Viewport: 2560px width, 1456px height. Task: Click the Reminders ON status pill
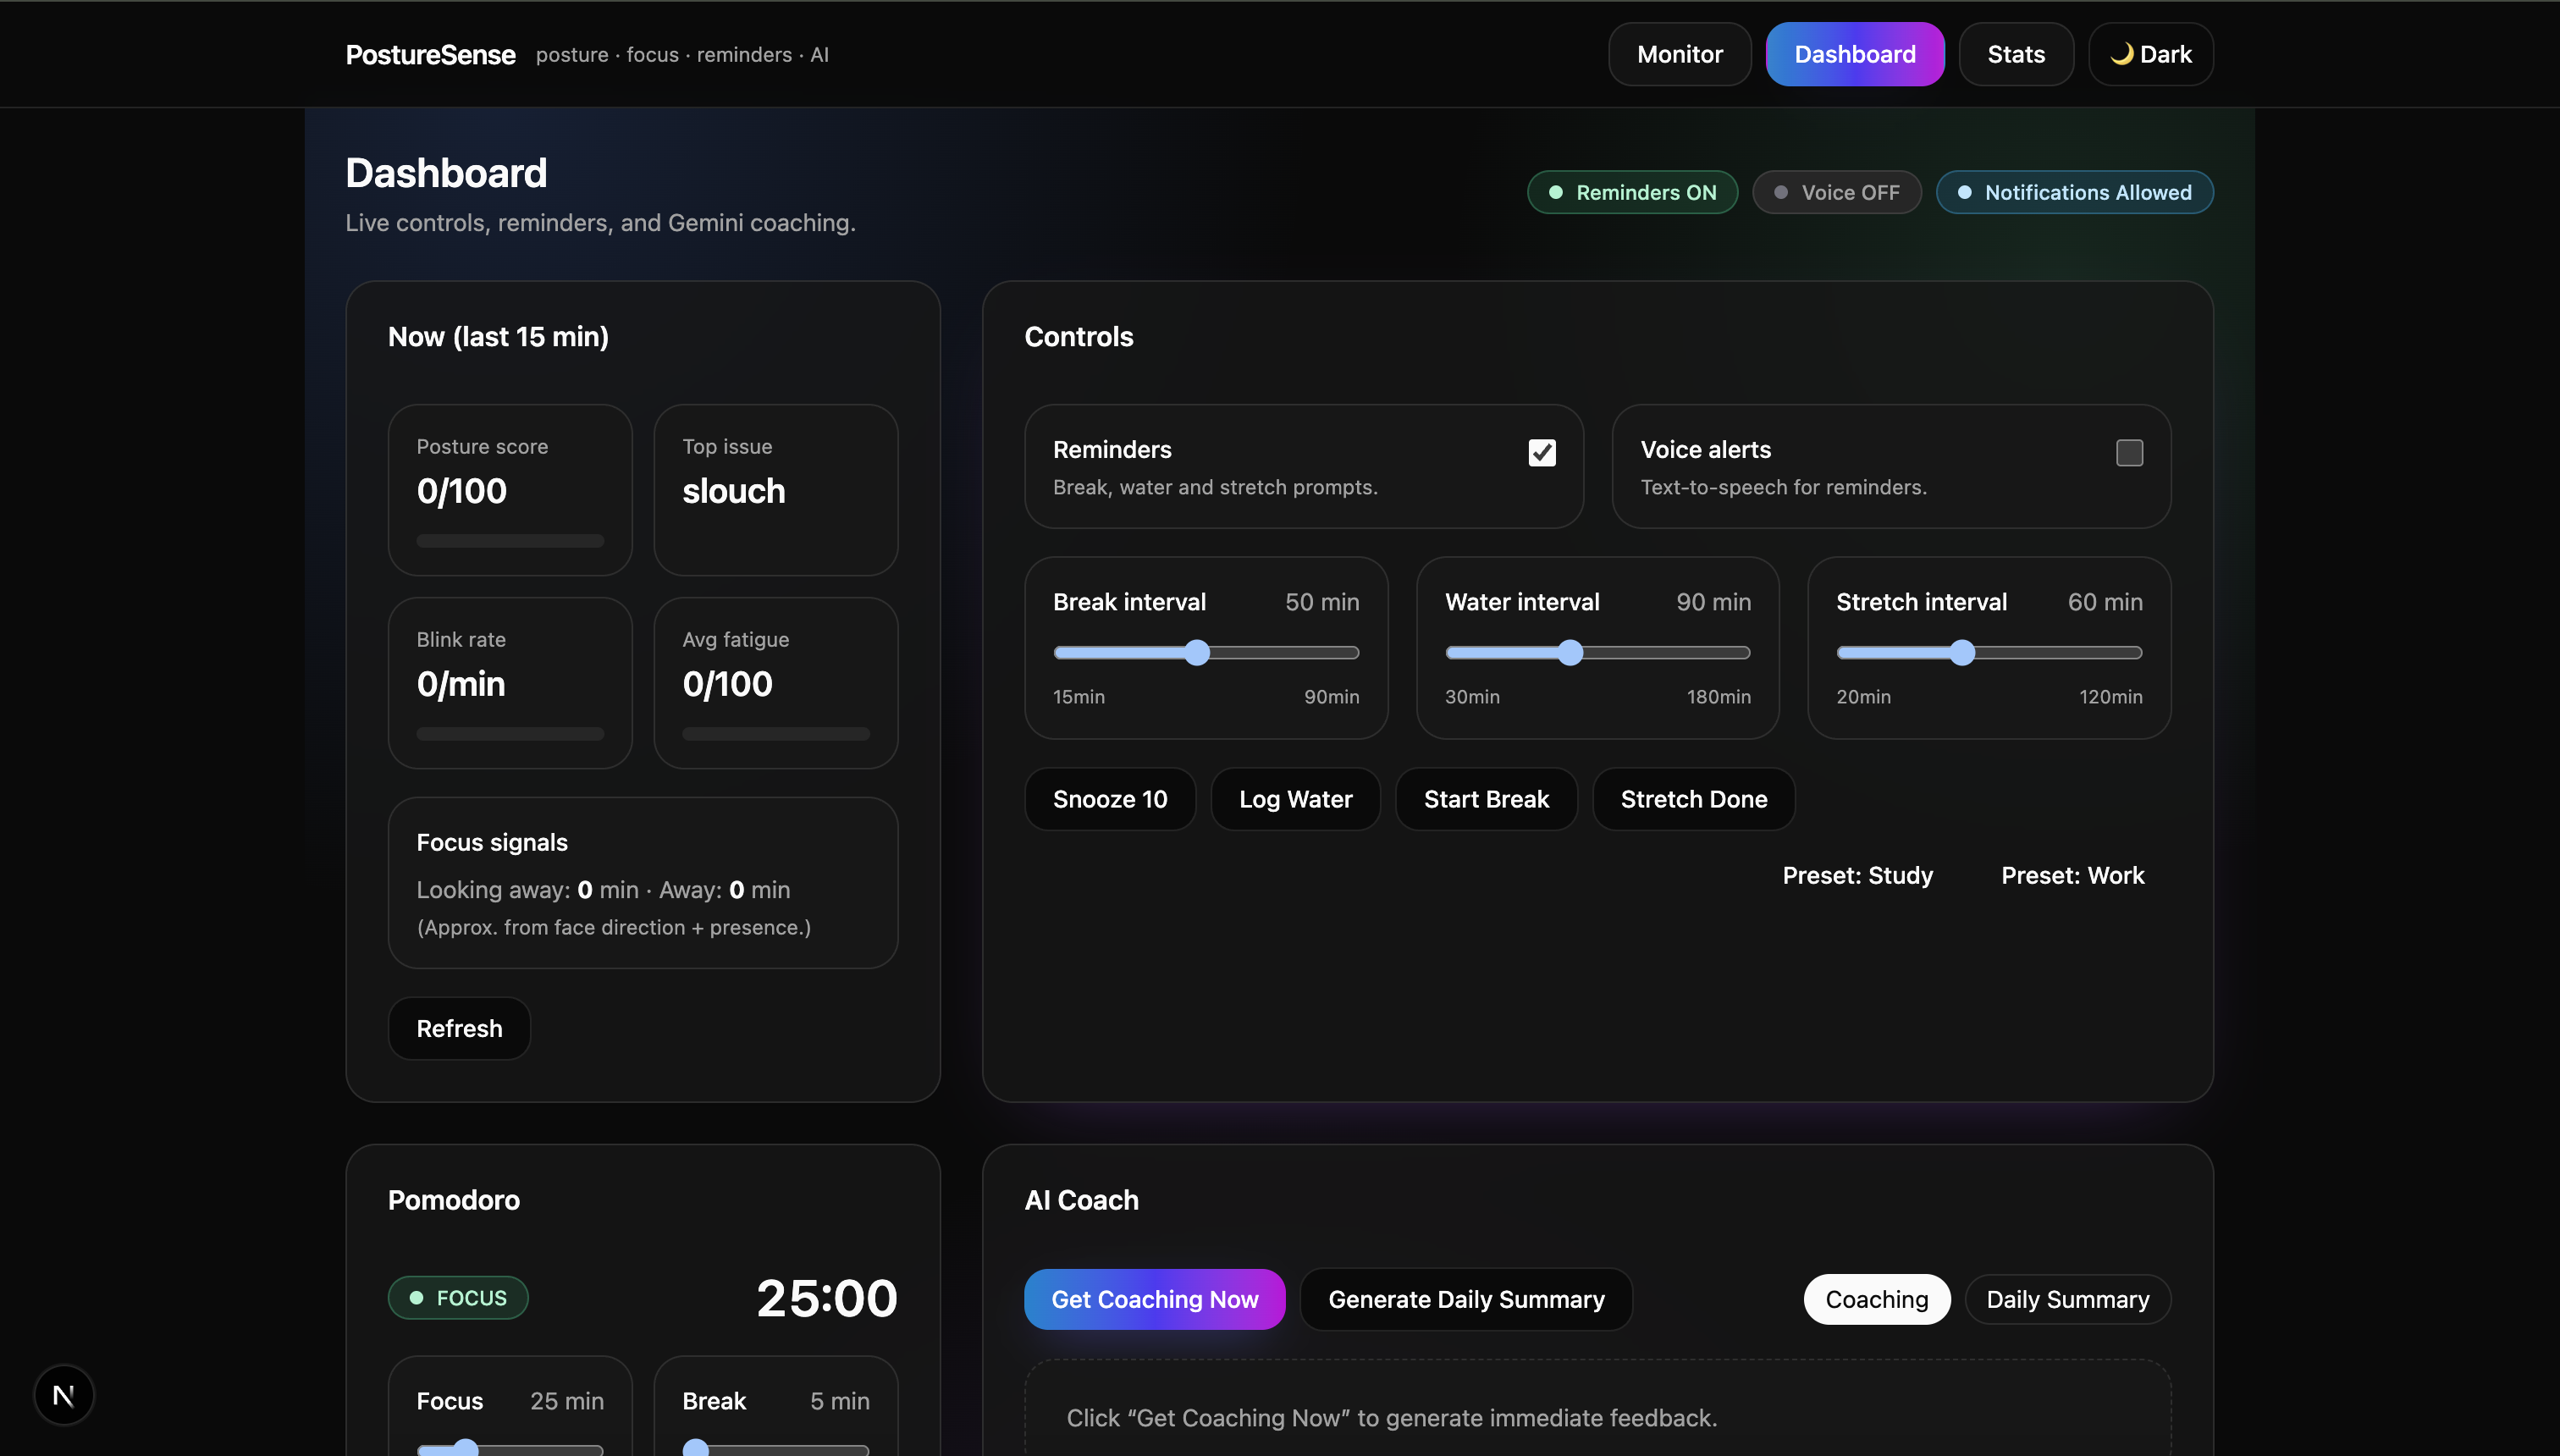1632,192
